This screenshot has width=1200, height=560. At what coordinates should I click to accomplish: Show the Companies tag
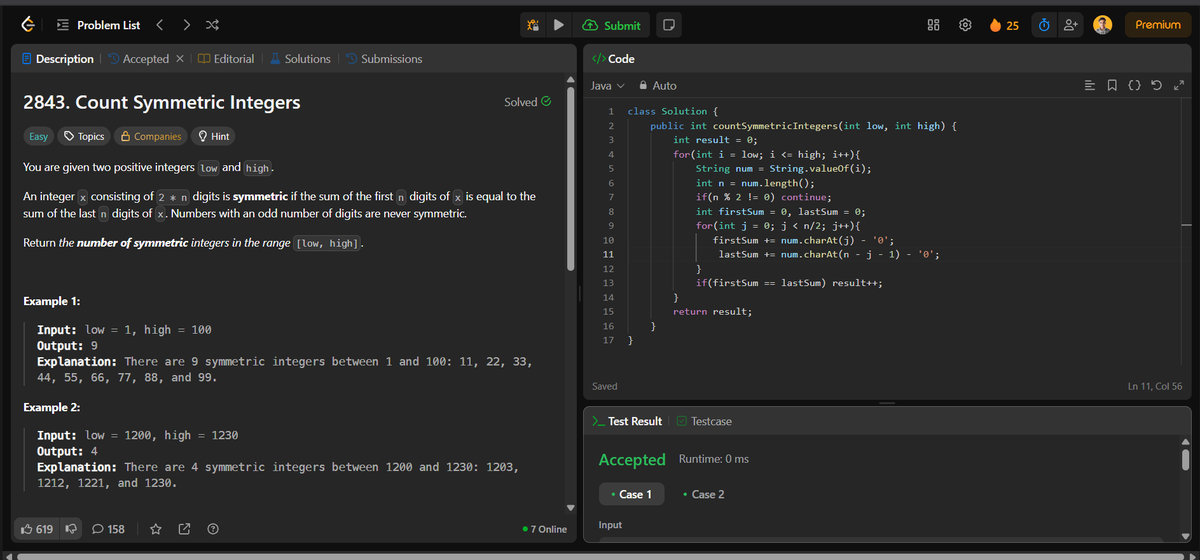click(x=151, y=136)
